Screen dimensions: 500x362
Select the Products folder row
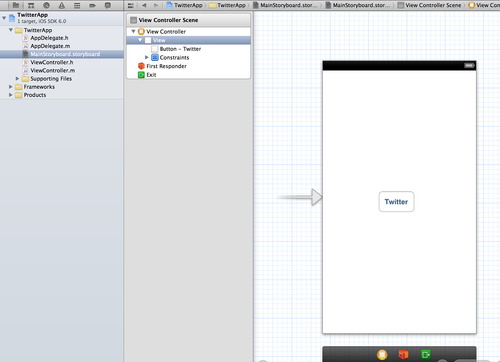click(x=62, y=95)
